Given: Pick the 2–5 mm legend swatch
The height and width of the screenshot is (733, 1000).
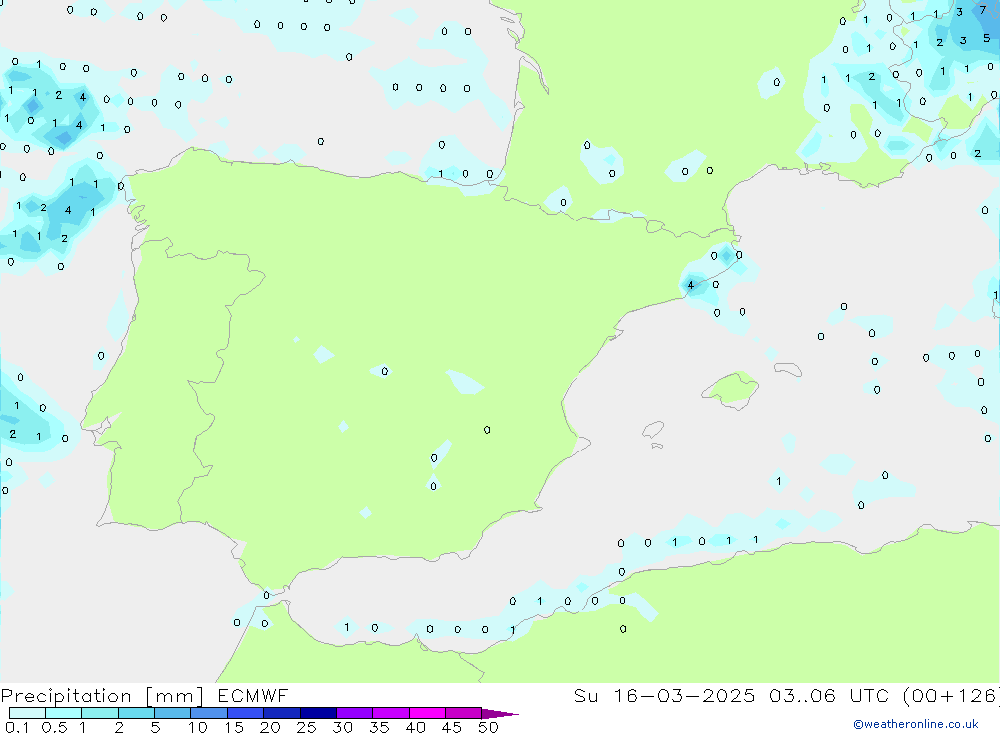Looking at the screenshot, I should pyautogui.click(x=136, y=713).
